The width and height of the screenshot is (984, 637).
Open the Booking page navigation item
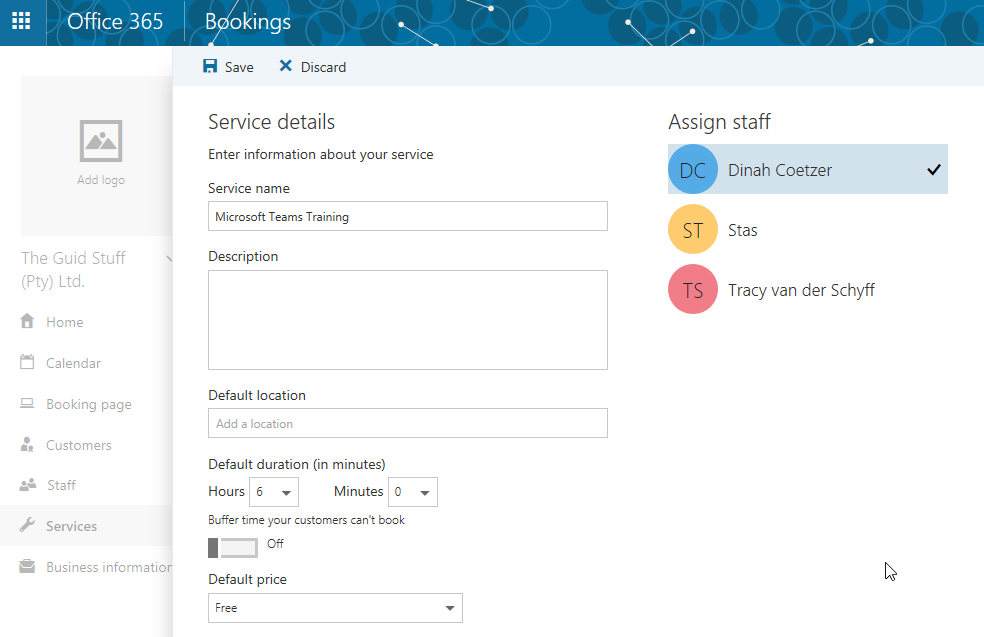88,404
